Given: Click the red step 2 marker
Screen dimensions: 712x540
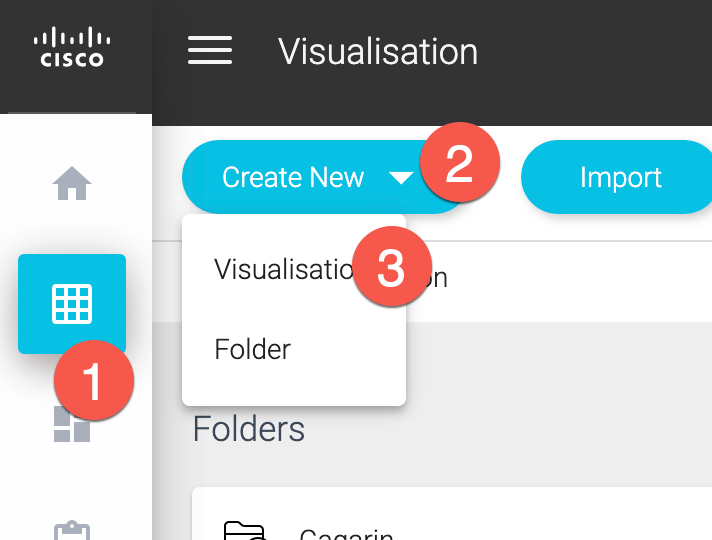Looking at the screenshot, I should (x=459, y=164).
